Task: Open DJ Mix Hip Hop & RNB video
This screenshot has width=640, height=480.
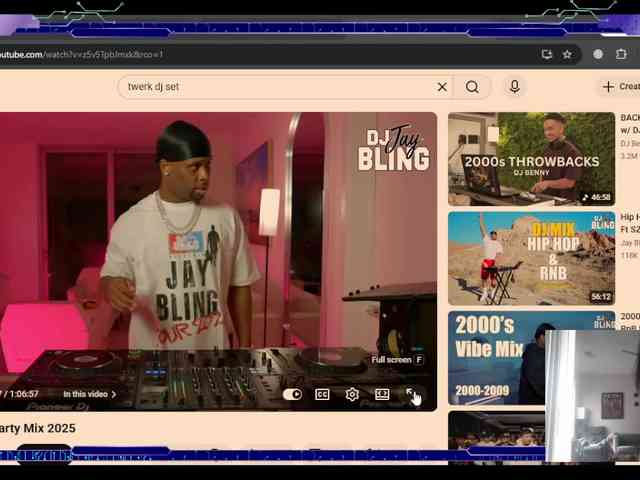Action: (531, 257)
